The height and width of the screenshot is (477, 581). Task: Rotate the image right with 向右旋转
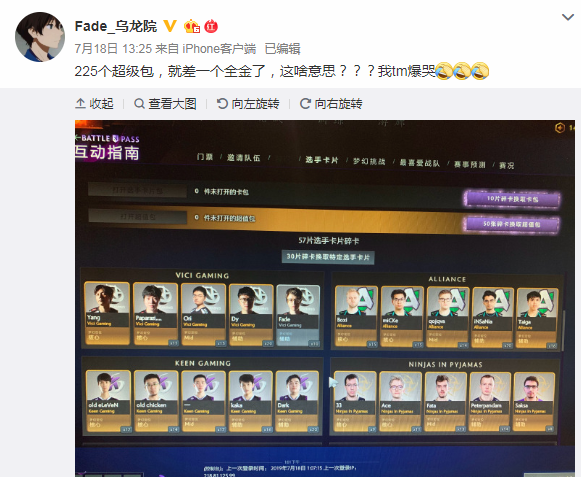[331, 104]
